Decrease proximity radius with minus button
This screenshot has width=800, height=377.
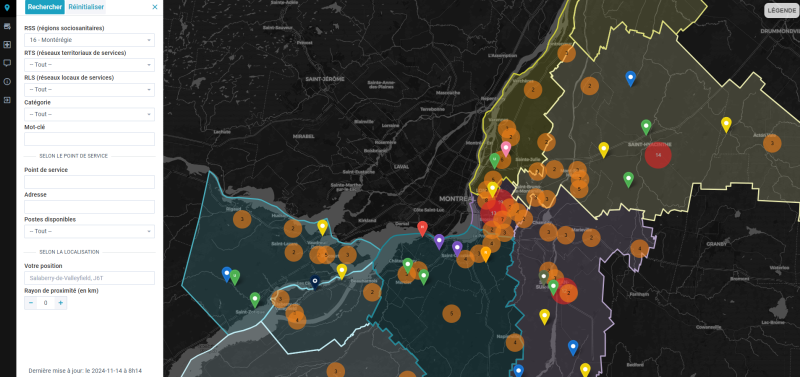click(31, 303)
